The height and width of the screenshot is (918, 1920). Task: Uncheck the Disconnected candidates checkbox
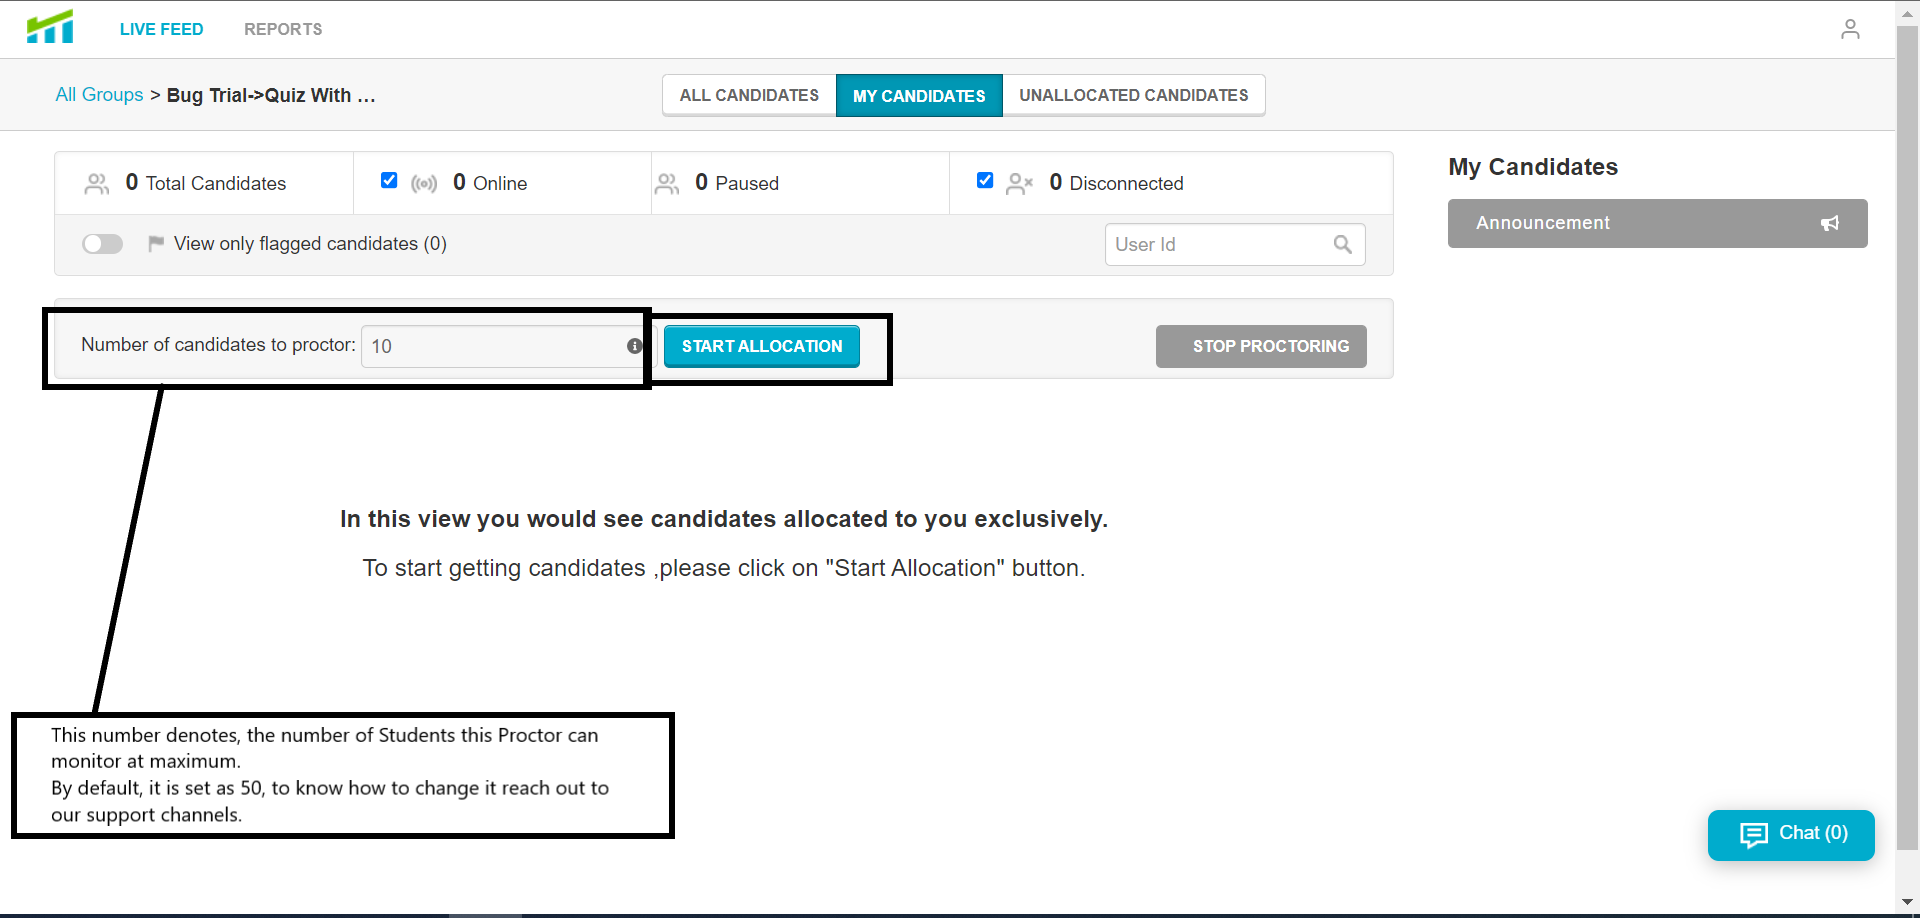pyautogui.click(x=985, y=180)
